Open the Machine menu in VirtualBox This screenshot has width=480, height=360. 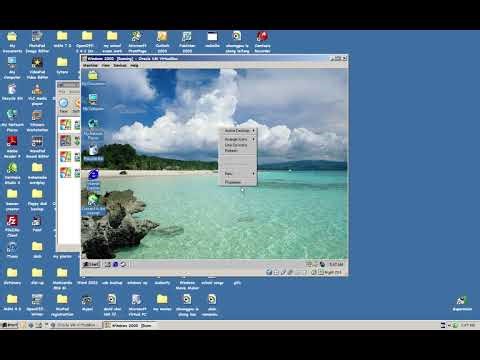pos(90,65)
